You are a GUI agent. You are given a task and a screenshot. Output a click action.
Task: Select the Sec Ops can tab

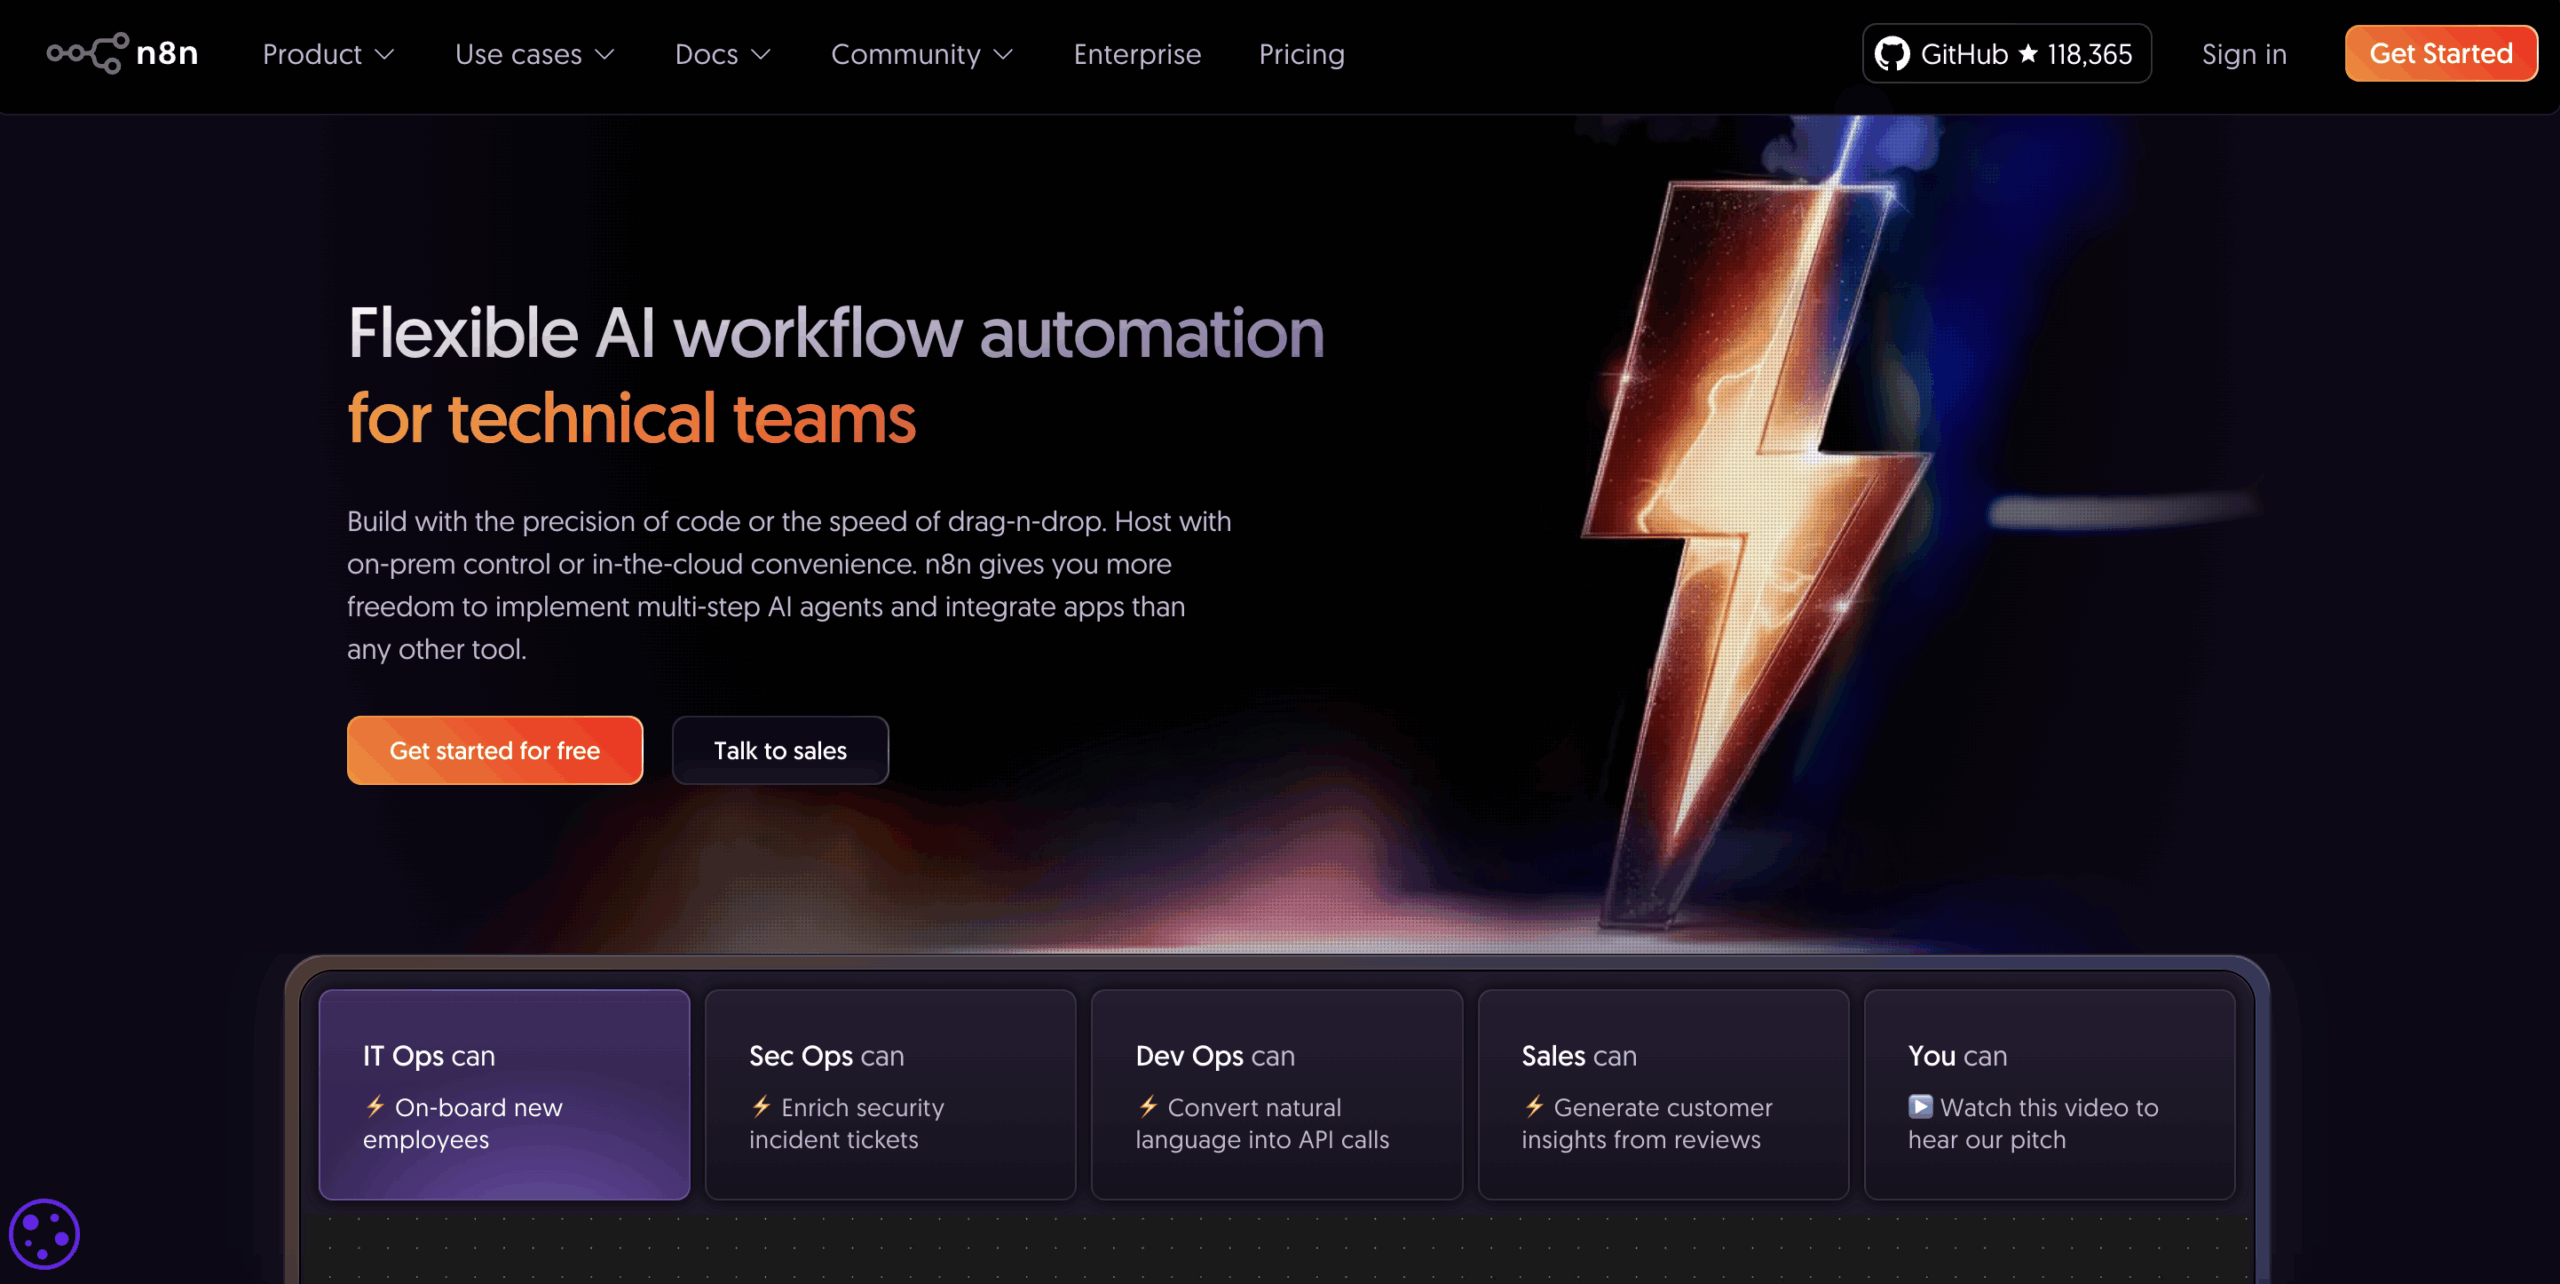pos(890,1094)
